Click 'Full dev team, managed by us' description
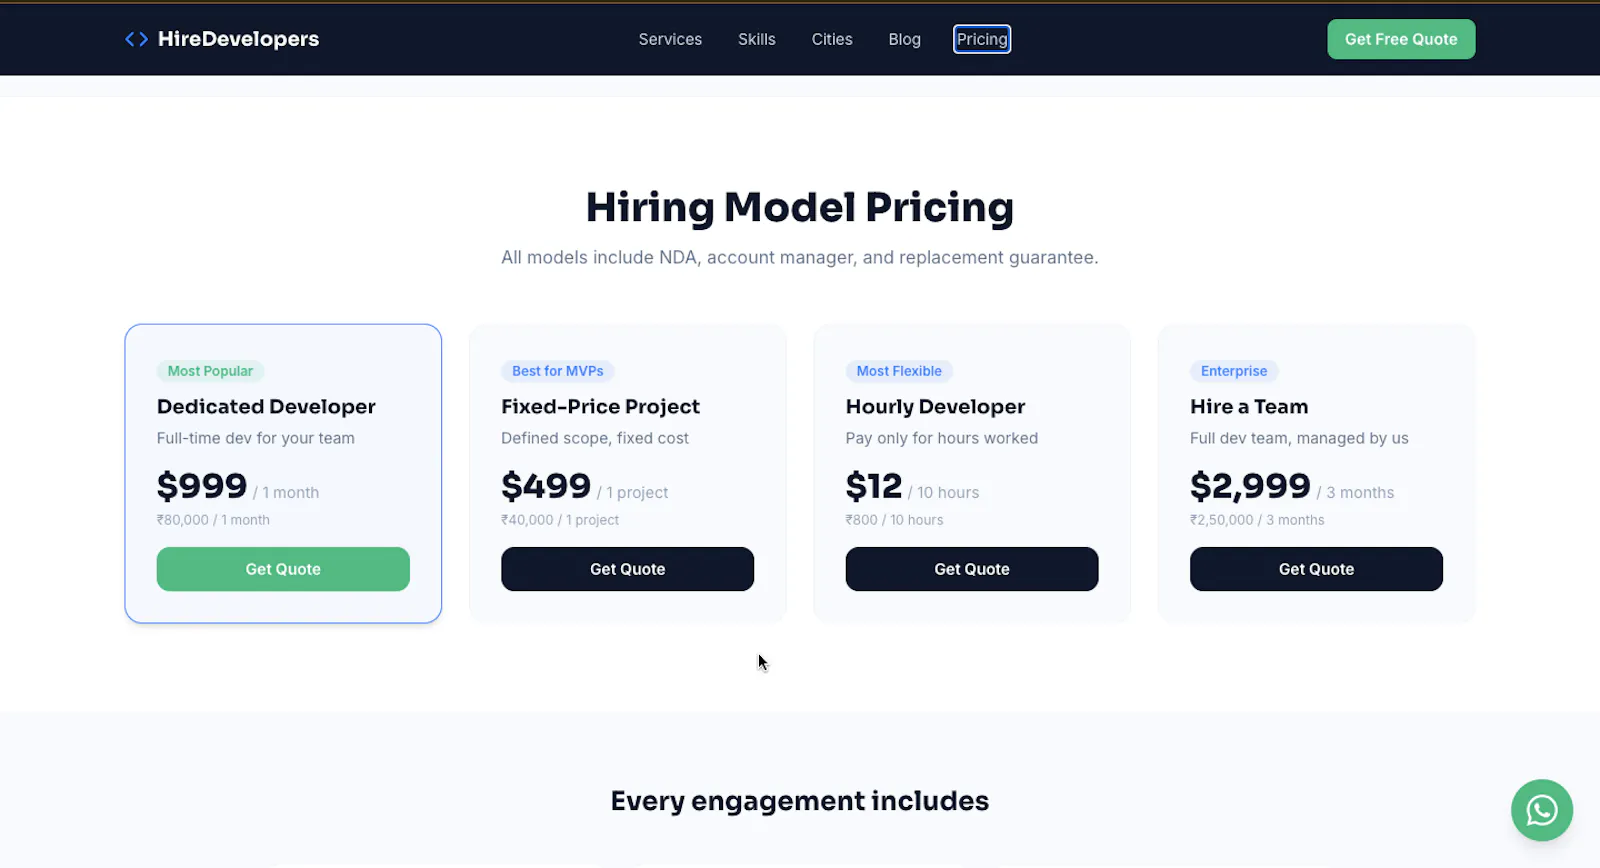Viewport: 1600px width, 868px height. (x=1299, y=438)
